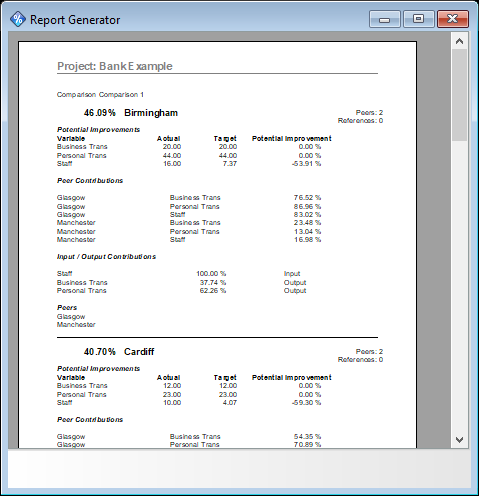Click the 'Variable' column header under Birmingham
This screenshot has height=496, width=479.
(71, 138)
